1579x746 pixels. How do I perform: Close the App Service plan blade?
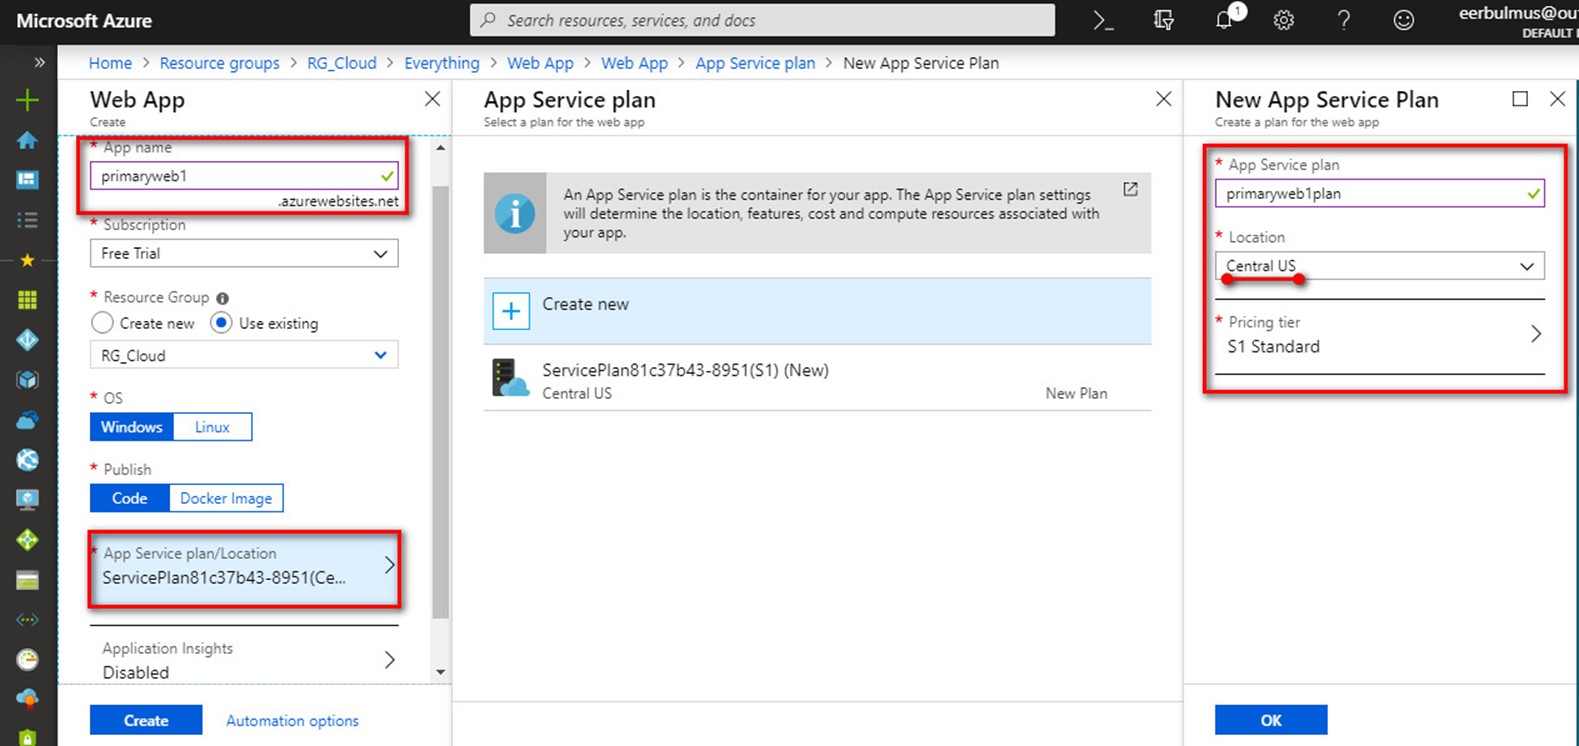(x=1163, y=99)
